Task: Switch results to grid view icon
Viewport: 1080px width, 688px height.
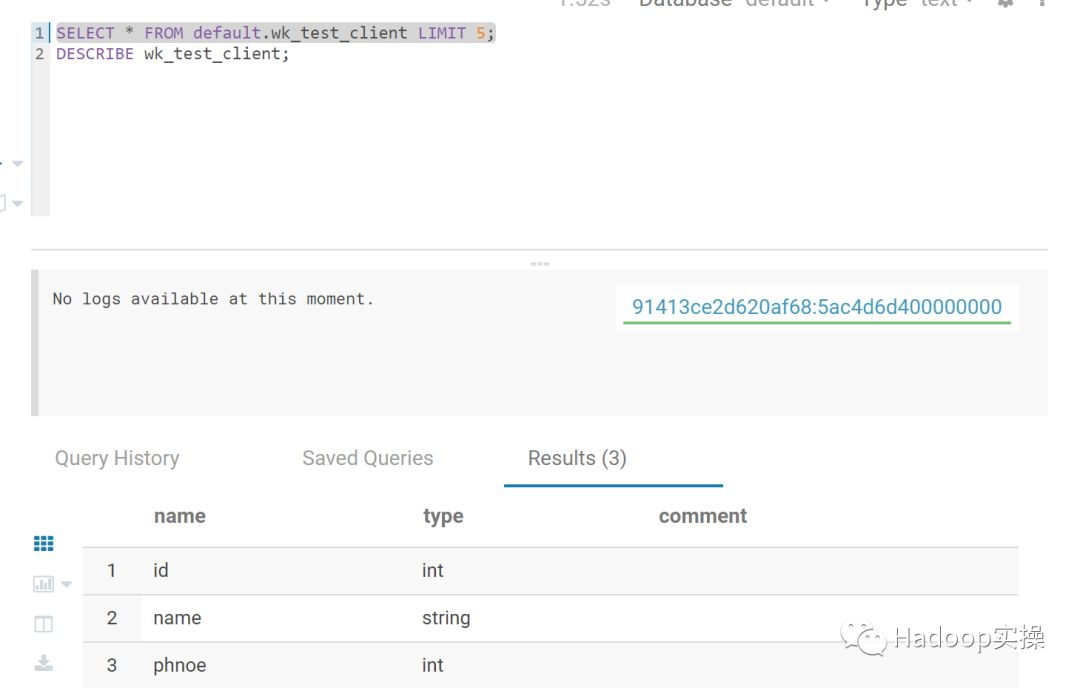Action: pyautogui.click(x=43, y=544)
